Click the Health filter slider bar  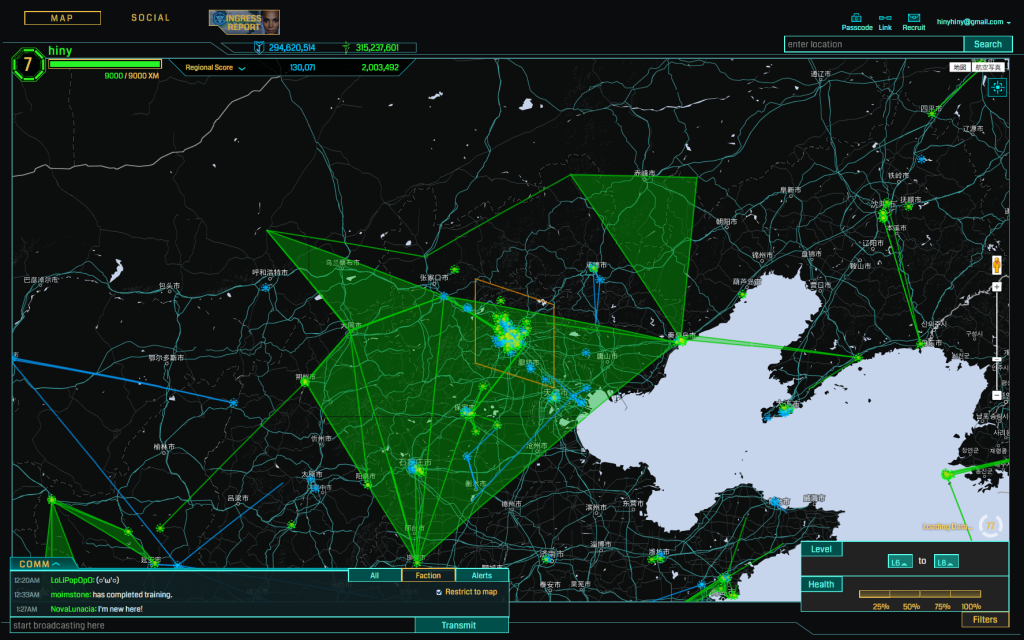click(920, 594)
